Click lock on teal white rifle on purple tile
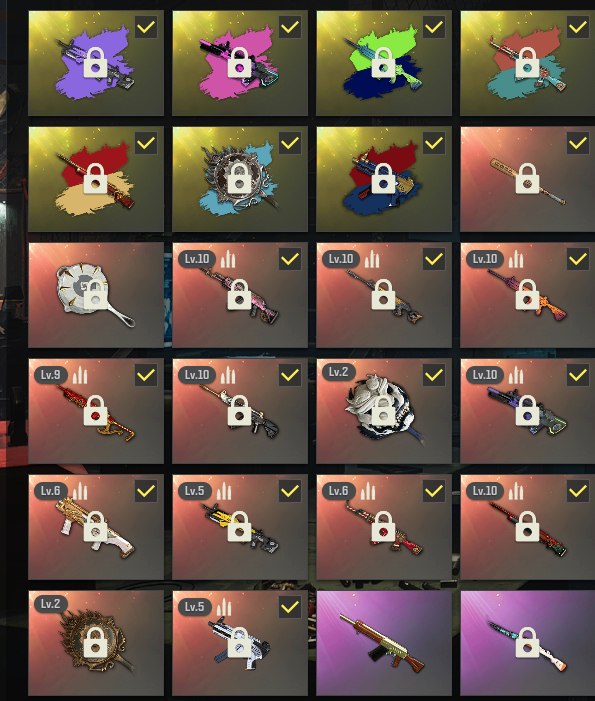 [x=527, y=642]
